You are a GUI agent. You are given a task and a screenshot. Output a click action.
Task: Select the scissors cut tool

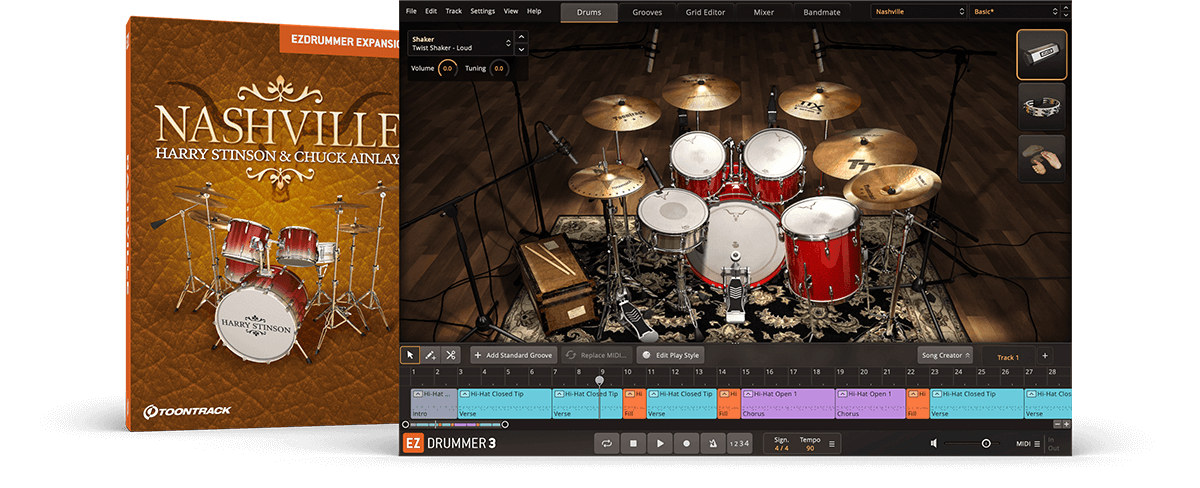[x=451, y=355]
